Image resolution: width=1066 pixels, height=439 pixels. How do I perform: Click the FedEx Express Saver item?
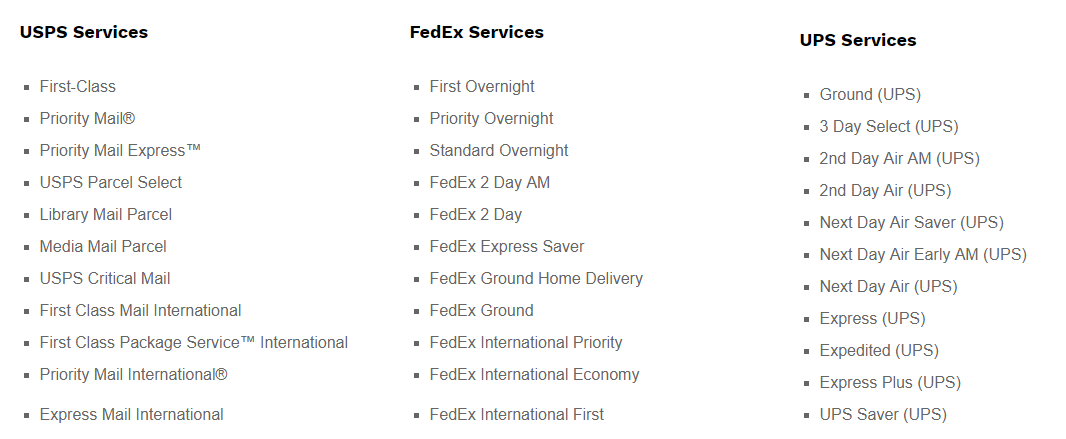tap(507, 247)
